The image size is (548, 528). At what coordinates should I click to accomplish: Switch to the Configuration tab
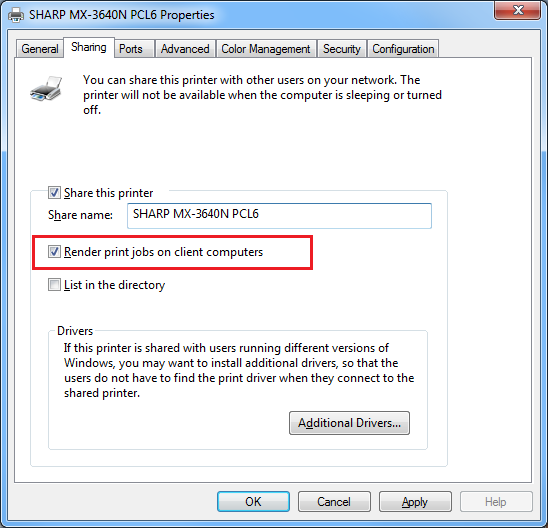point(403,49)
